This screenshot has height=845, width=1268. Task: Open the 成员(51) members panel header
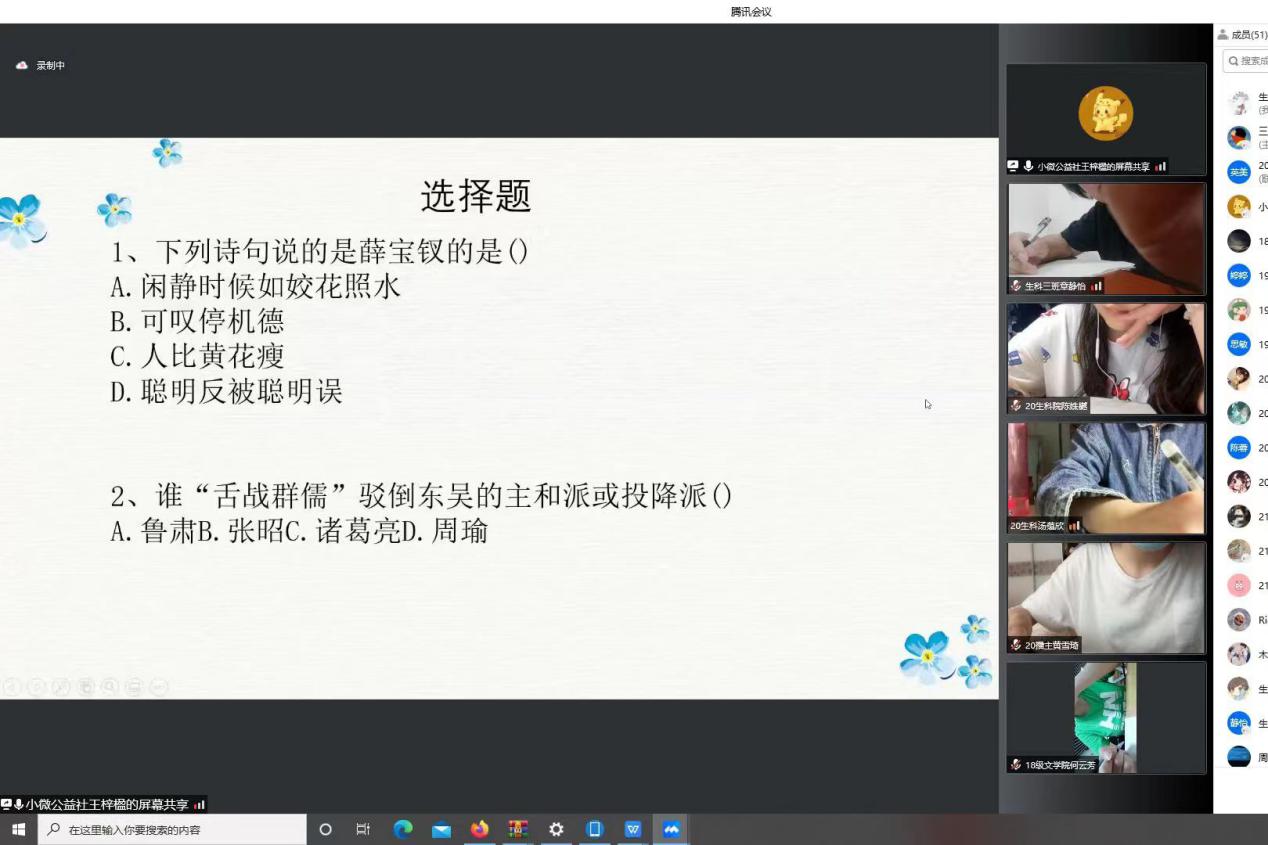[x=1242, y=35]
